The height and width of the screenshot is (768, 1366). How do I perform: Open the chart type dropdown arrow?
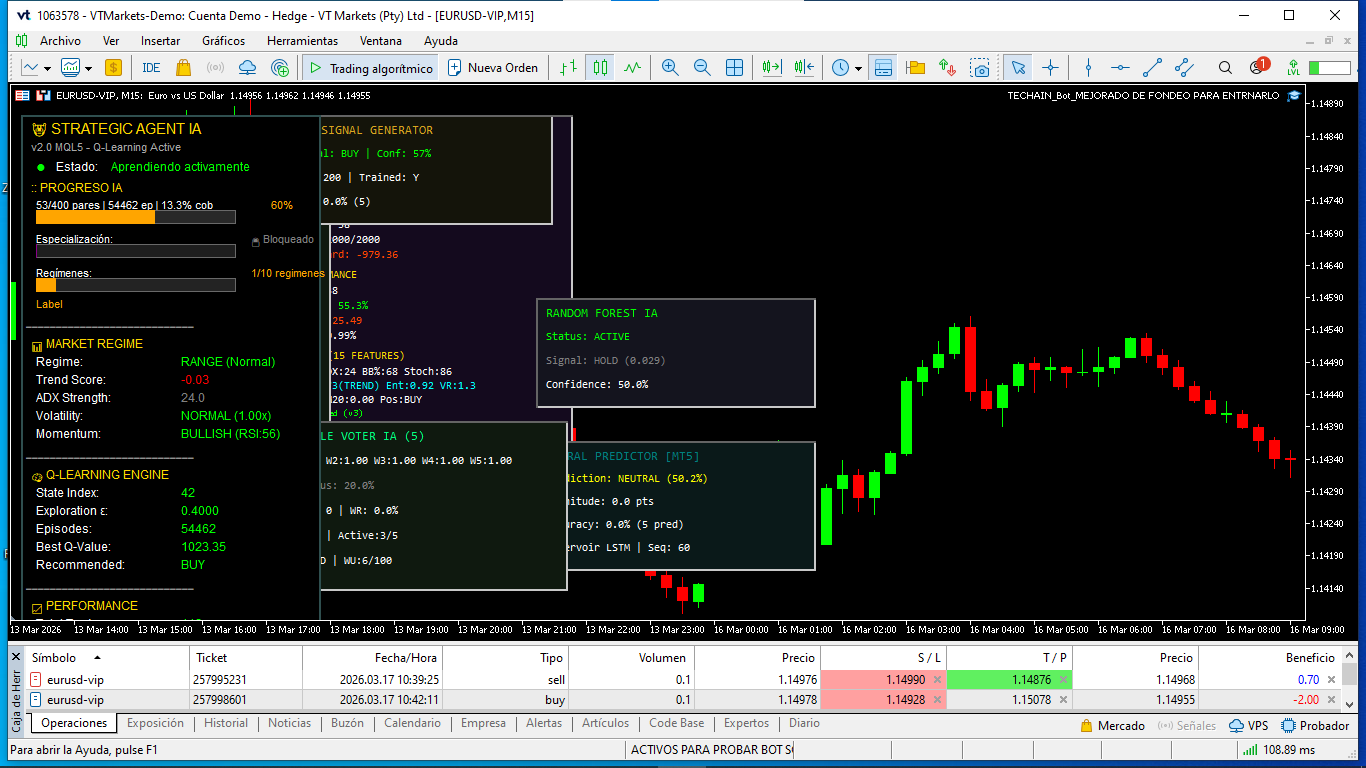[47, 68]
